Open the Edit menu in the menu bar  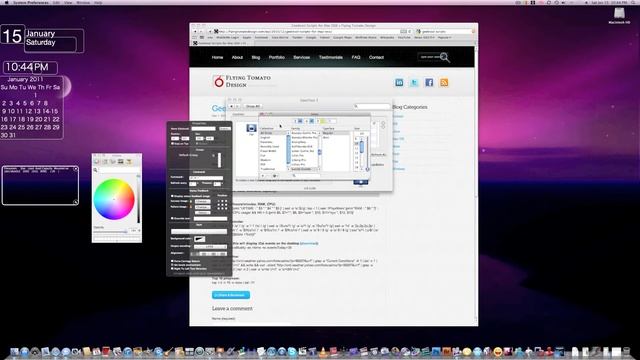pyautogui.click(x=56, y=2)
